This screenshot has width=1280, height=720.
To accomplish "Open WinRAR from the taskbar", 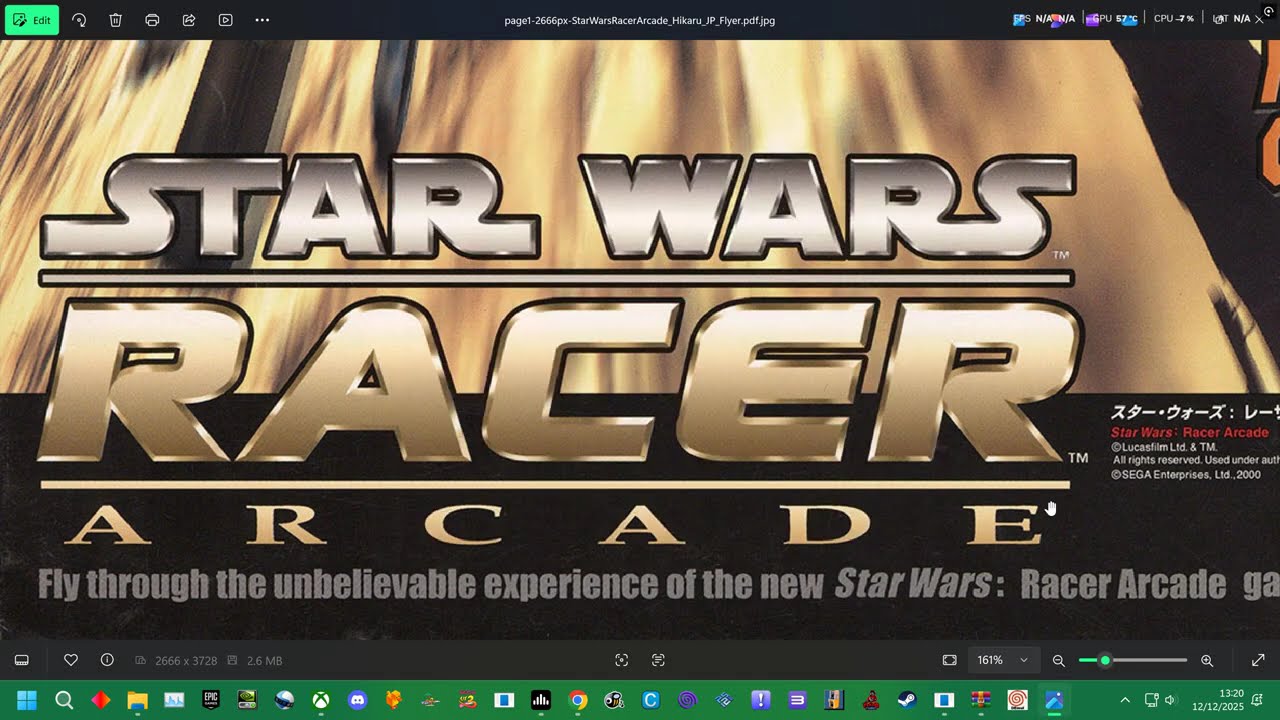I will click(x=981, y=700).
